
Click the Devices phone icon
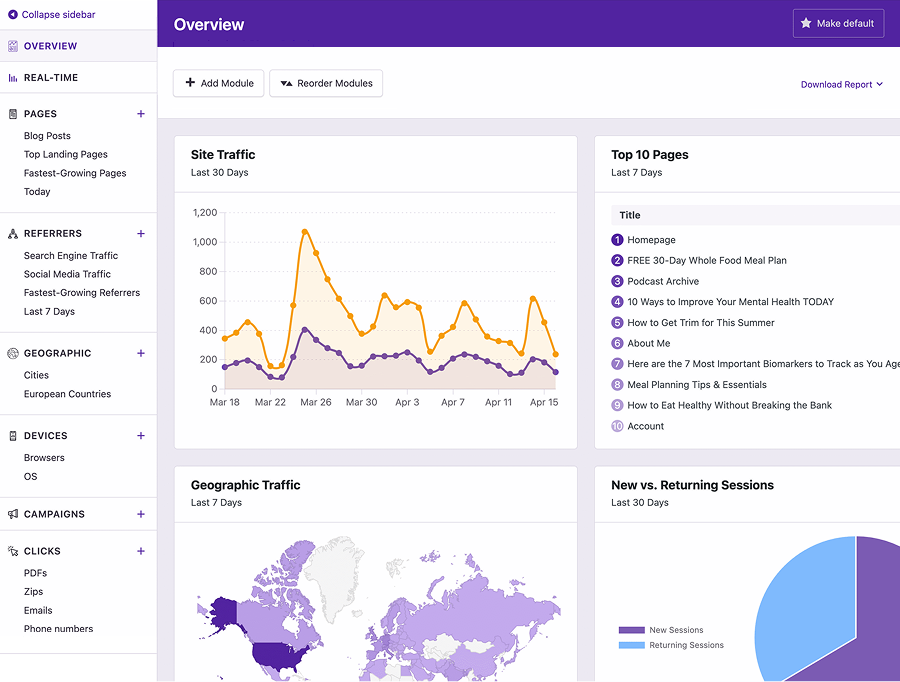[13, 436]
